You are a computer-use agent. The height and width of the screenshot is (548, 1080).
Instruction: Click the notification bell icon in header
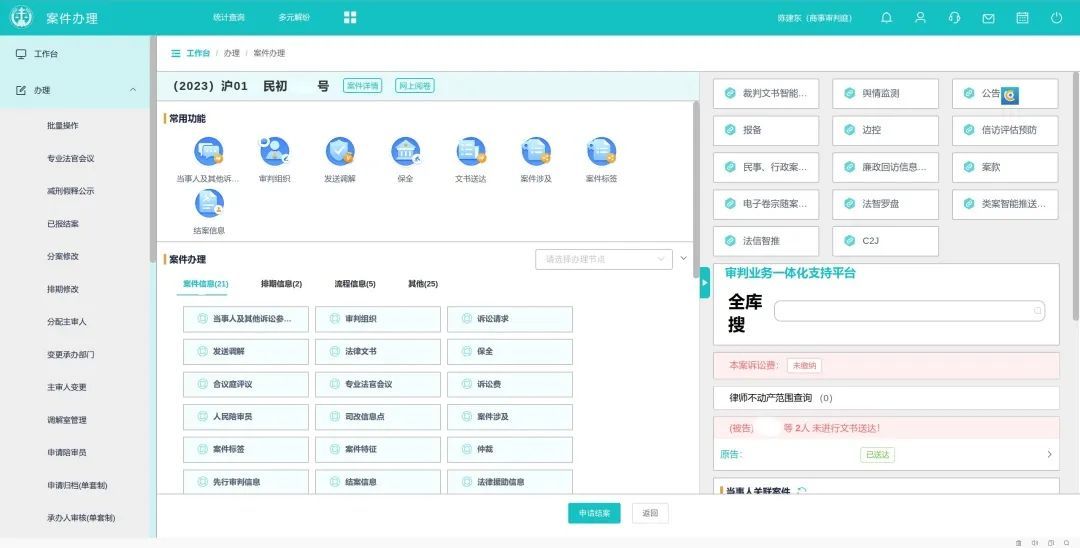pos(886,18)
